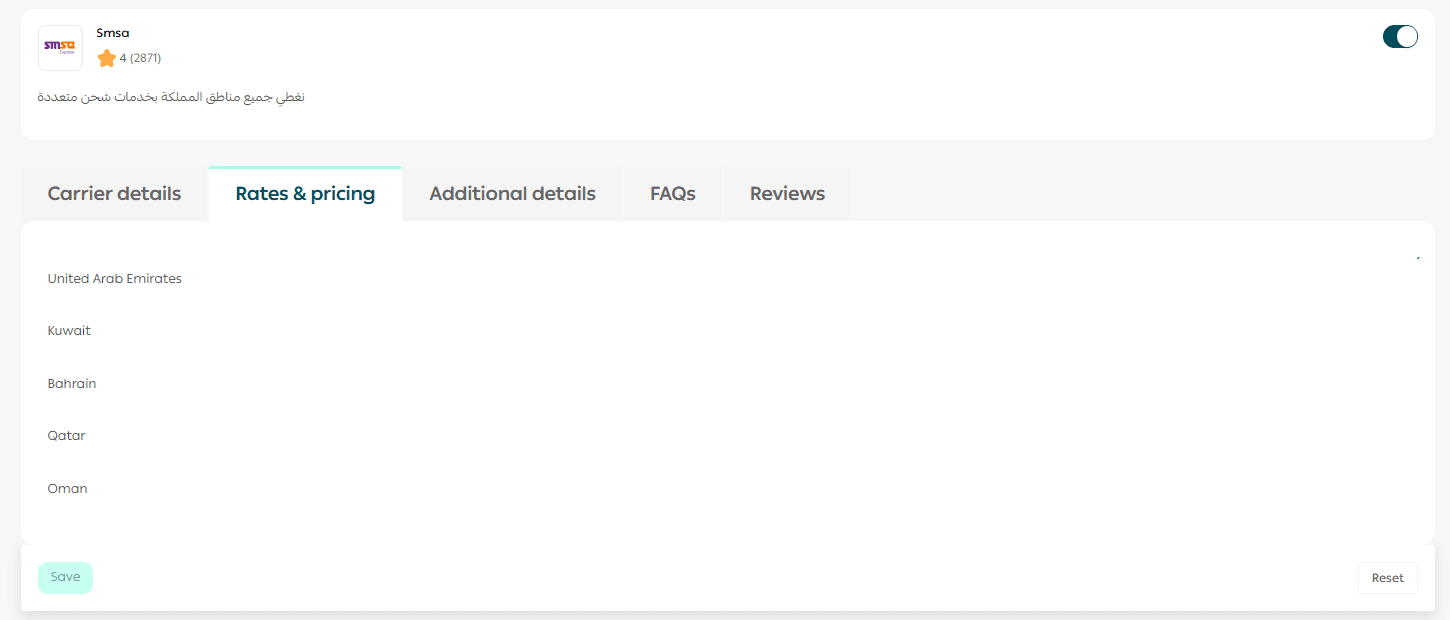Open the Oman pricing row

(68, 489)
